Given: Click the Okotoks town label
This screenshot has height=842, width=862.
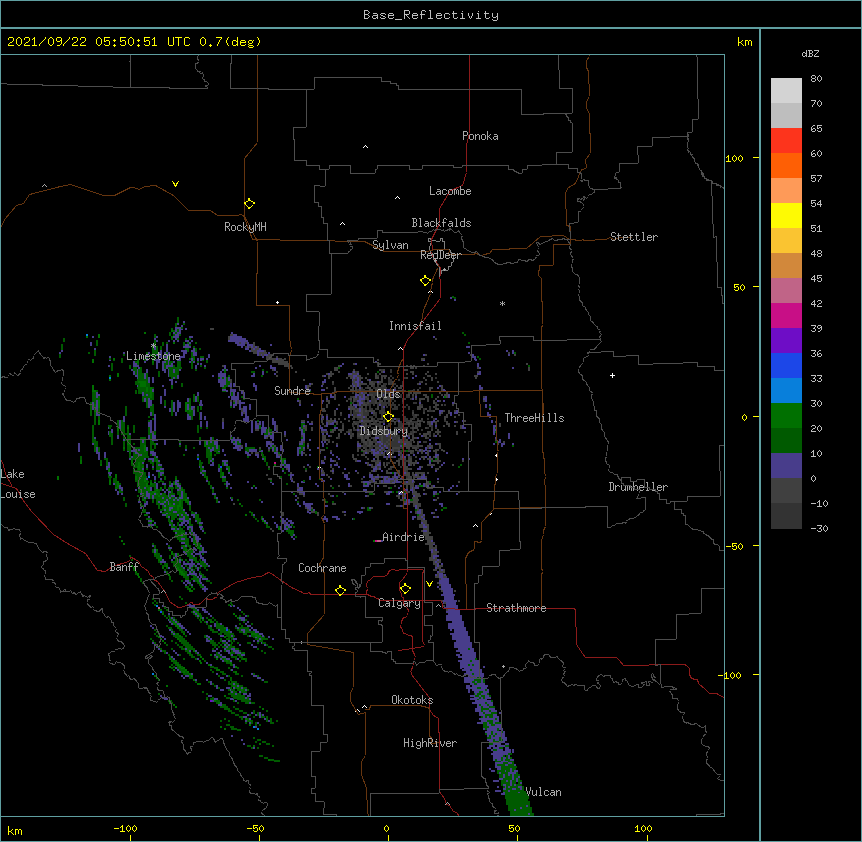Looking at the screenshot, I should click(x=412, y=700).
